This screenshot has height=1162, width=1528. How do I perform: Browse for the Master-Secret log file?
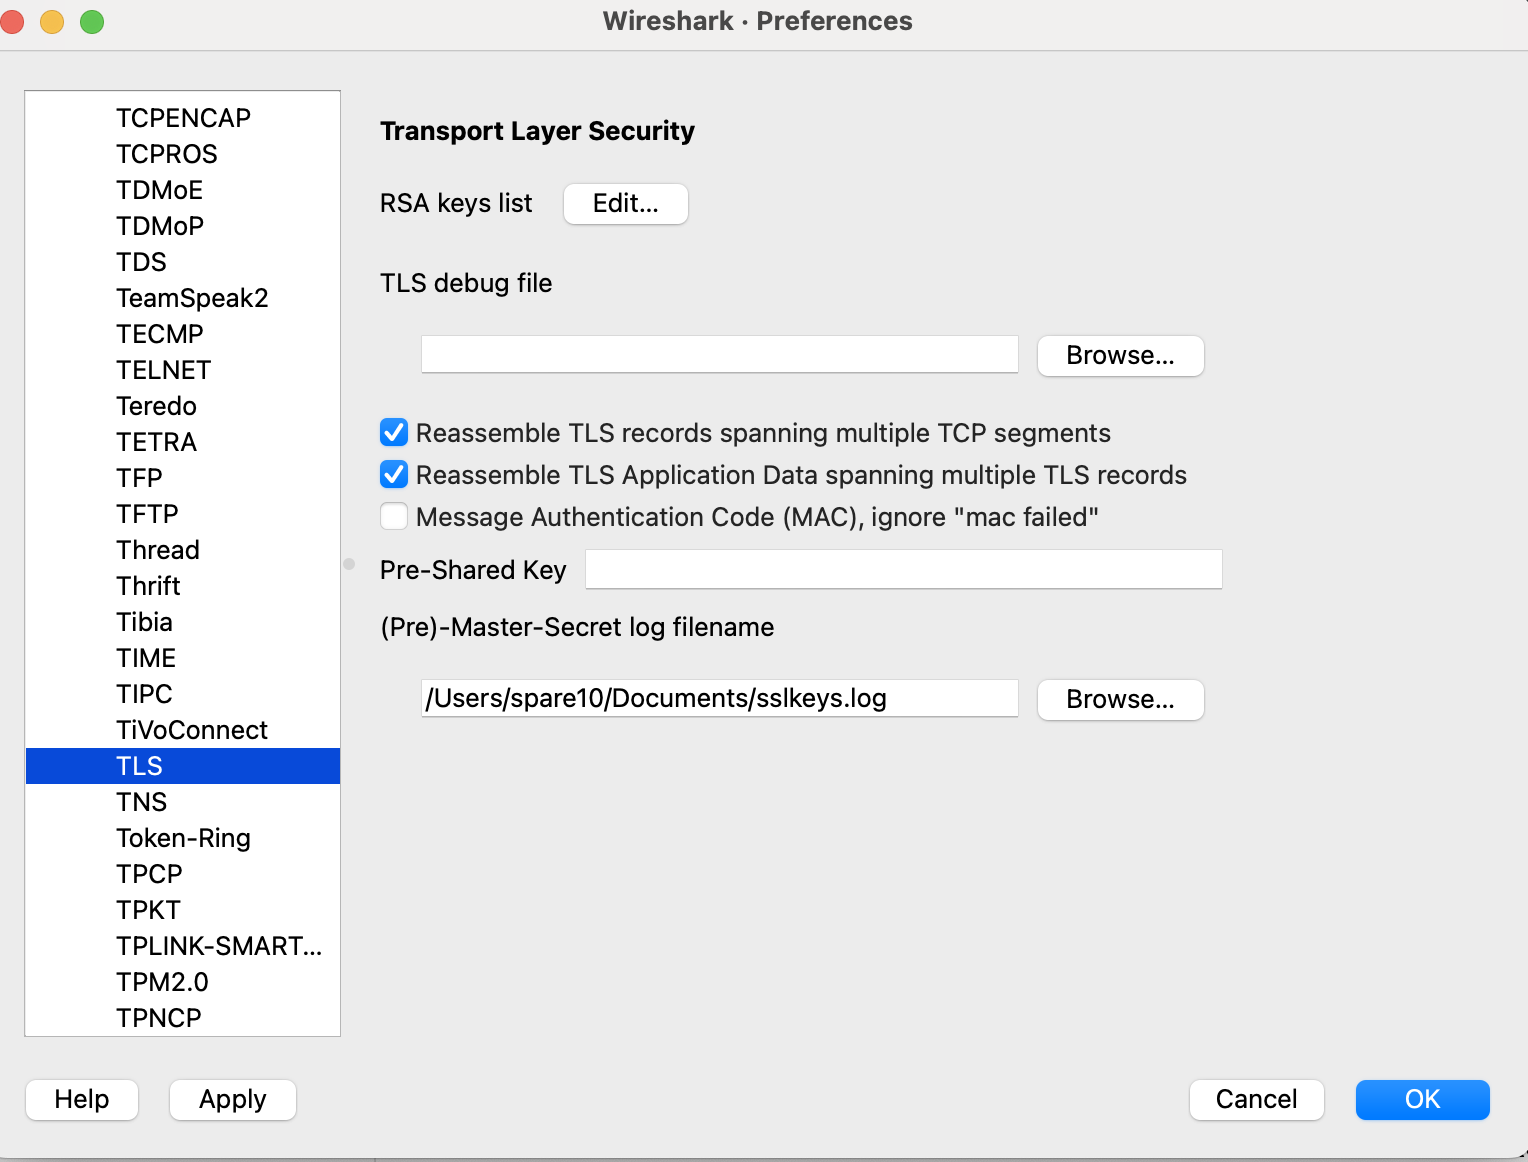point(1120,700)
